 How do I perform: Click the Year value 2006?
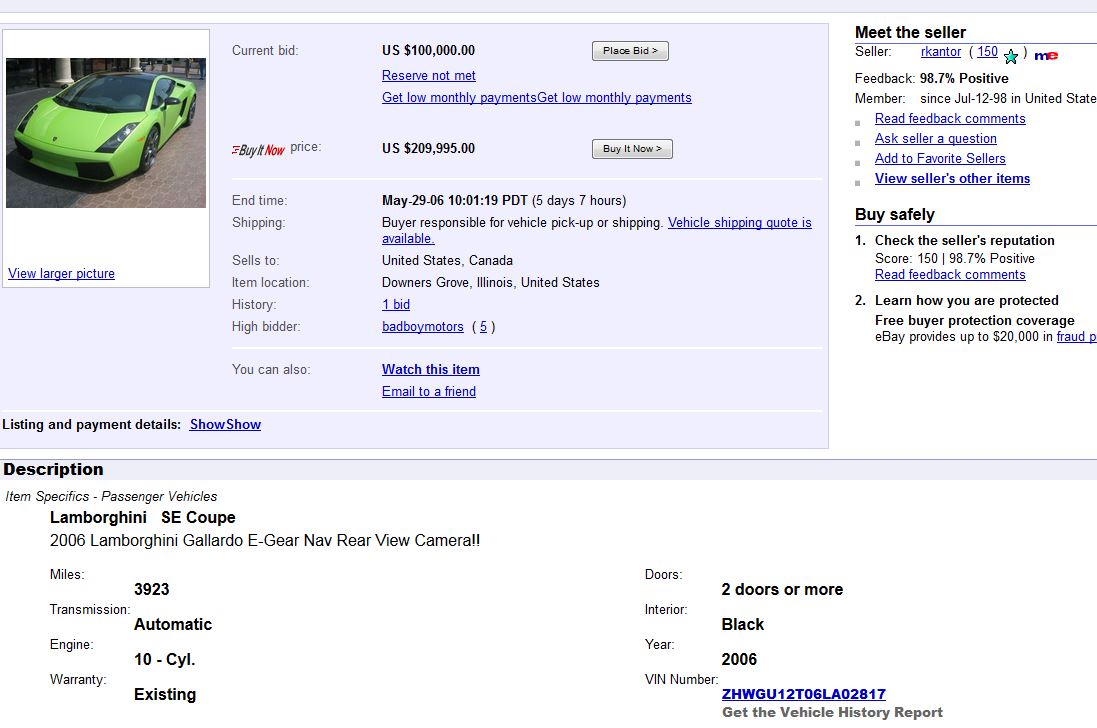739,659
